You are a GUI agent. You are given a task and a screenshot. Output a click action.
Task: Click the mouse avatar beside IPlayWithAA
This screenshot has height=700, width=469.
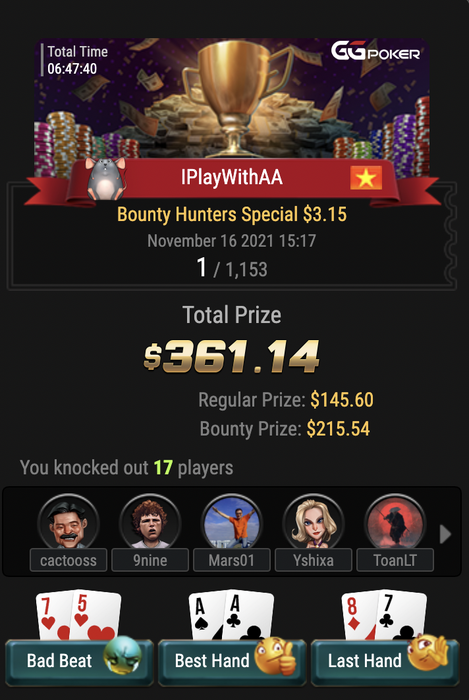click(106, 179)
